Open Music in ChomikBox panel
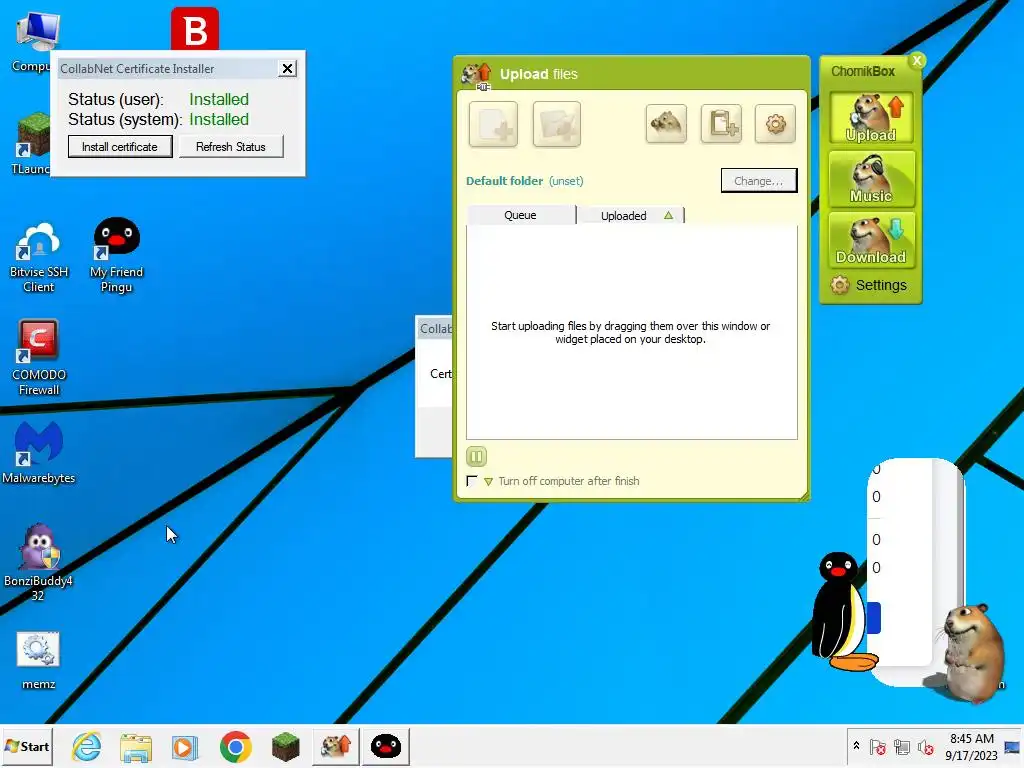 871,179
